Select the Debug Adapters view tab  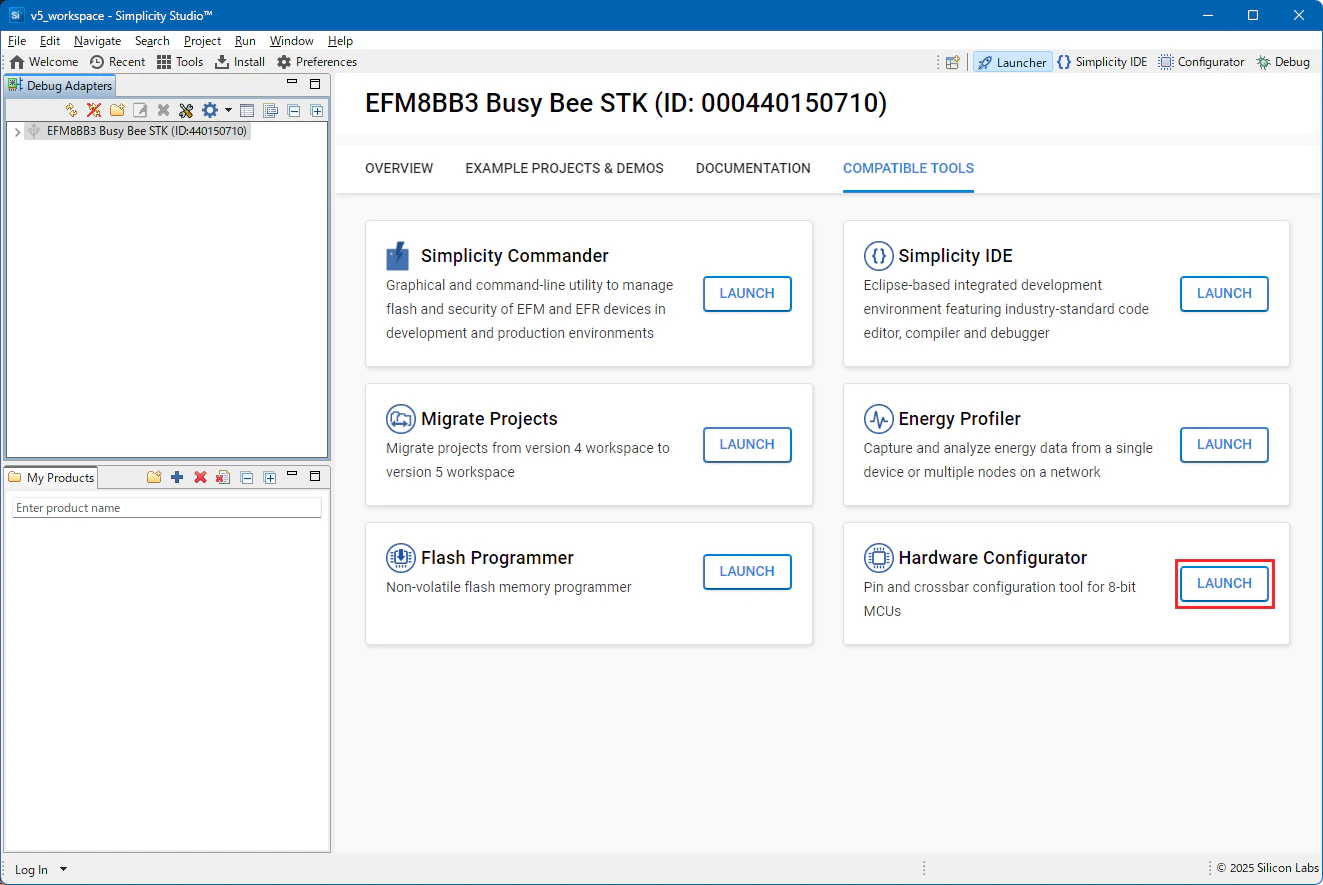click(x=60, y=86)
